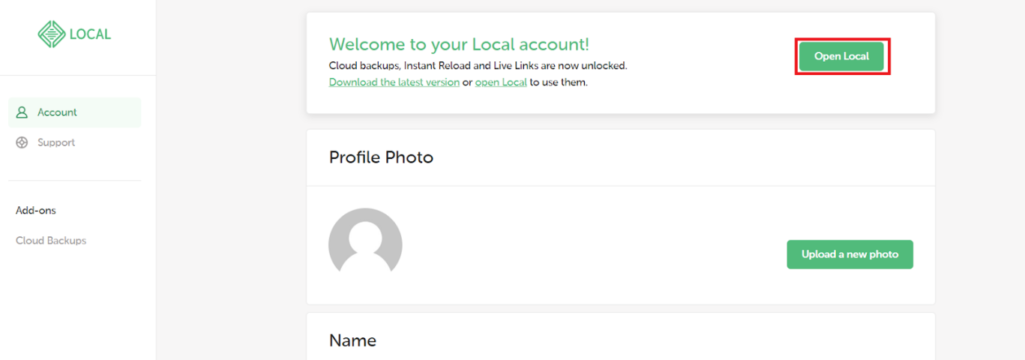
Task: Click the inline open Local text link
Action: [501, 83]
